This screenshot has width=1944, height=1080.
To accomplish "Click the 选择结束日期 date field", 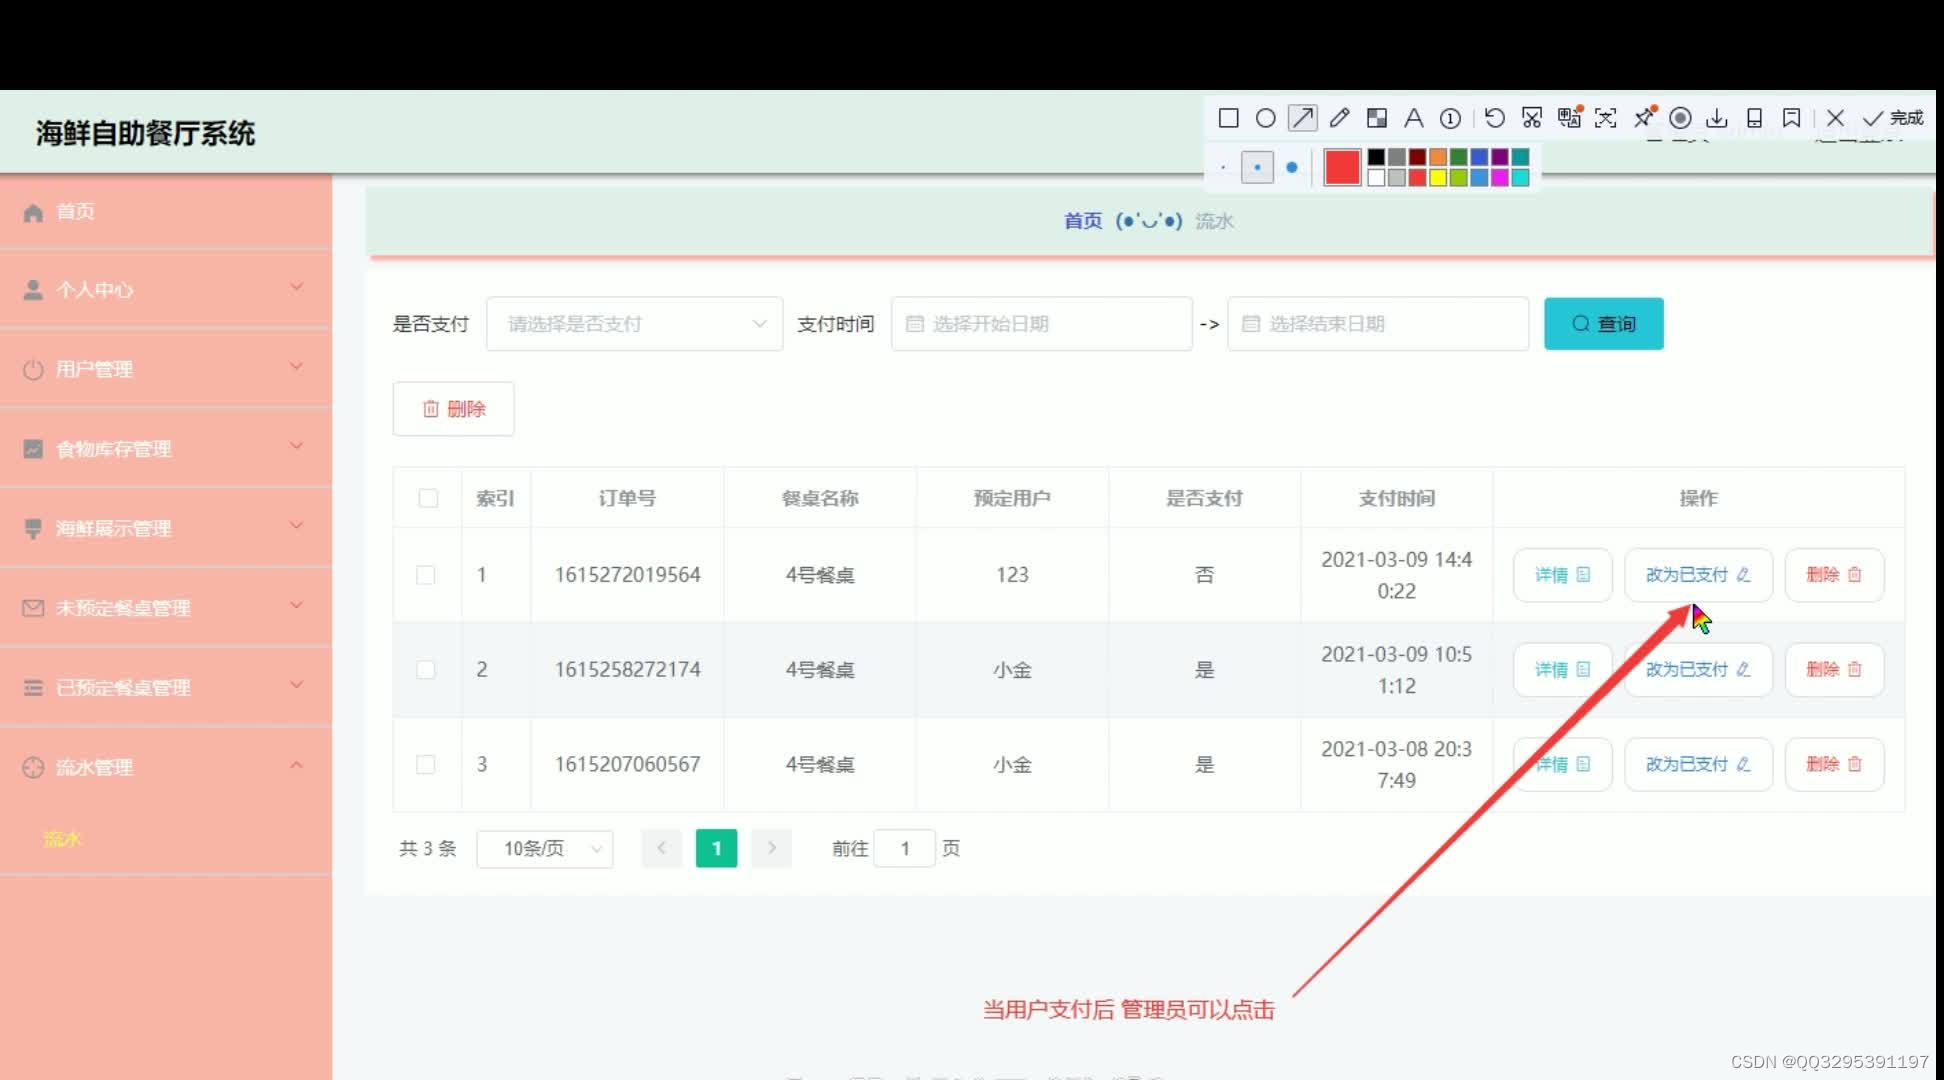I will (x=1378, y=324).
